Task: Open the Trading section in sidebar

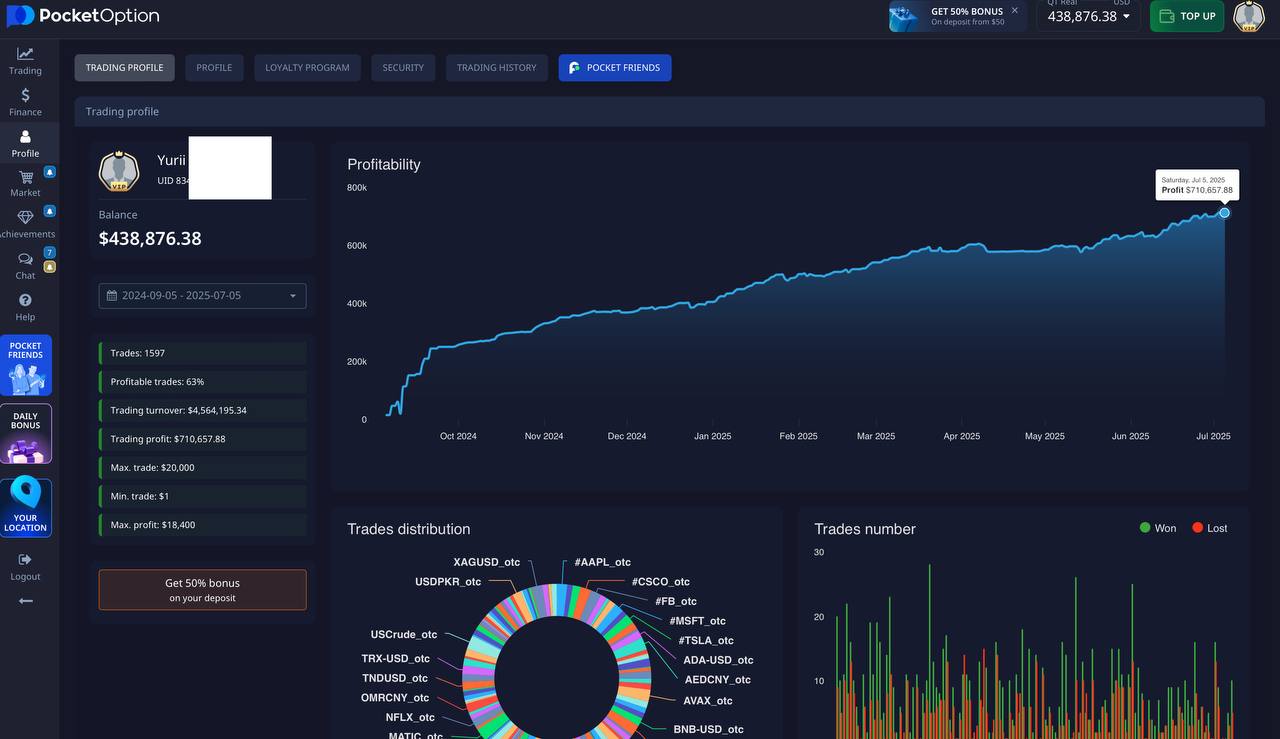Action: point(25,60)
